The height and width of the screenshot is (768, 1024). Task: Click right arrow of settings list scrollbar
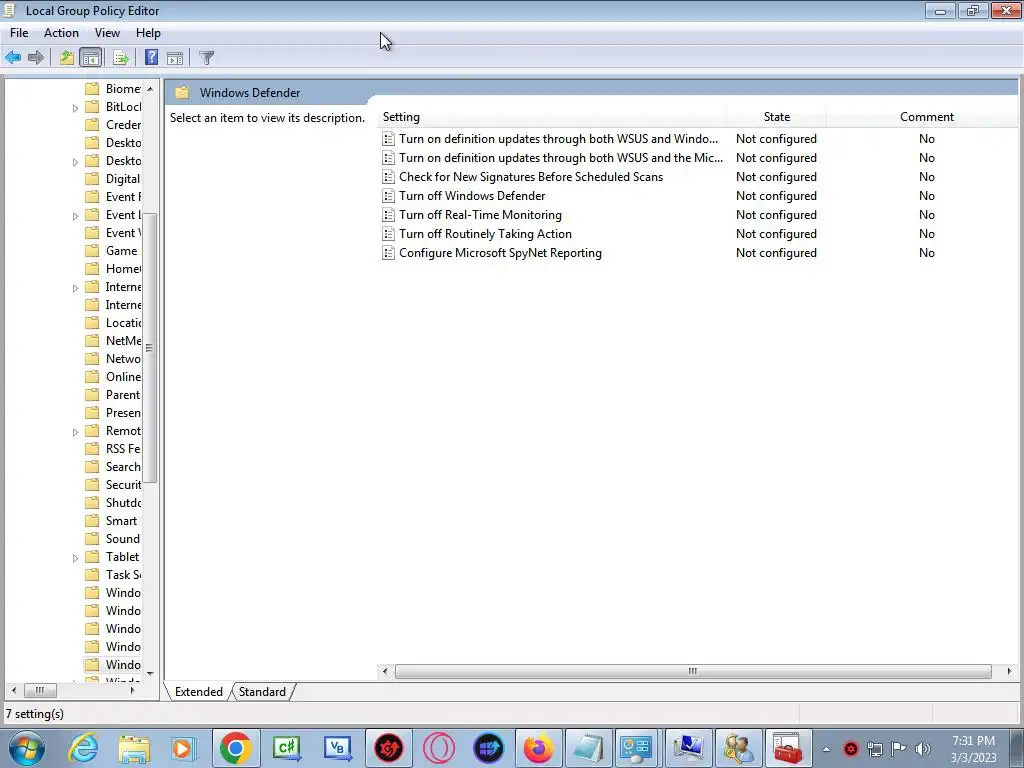point(1010,671)
